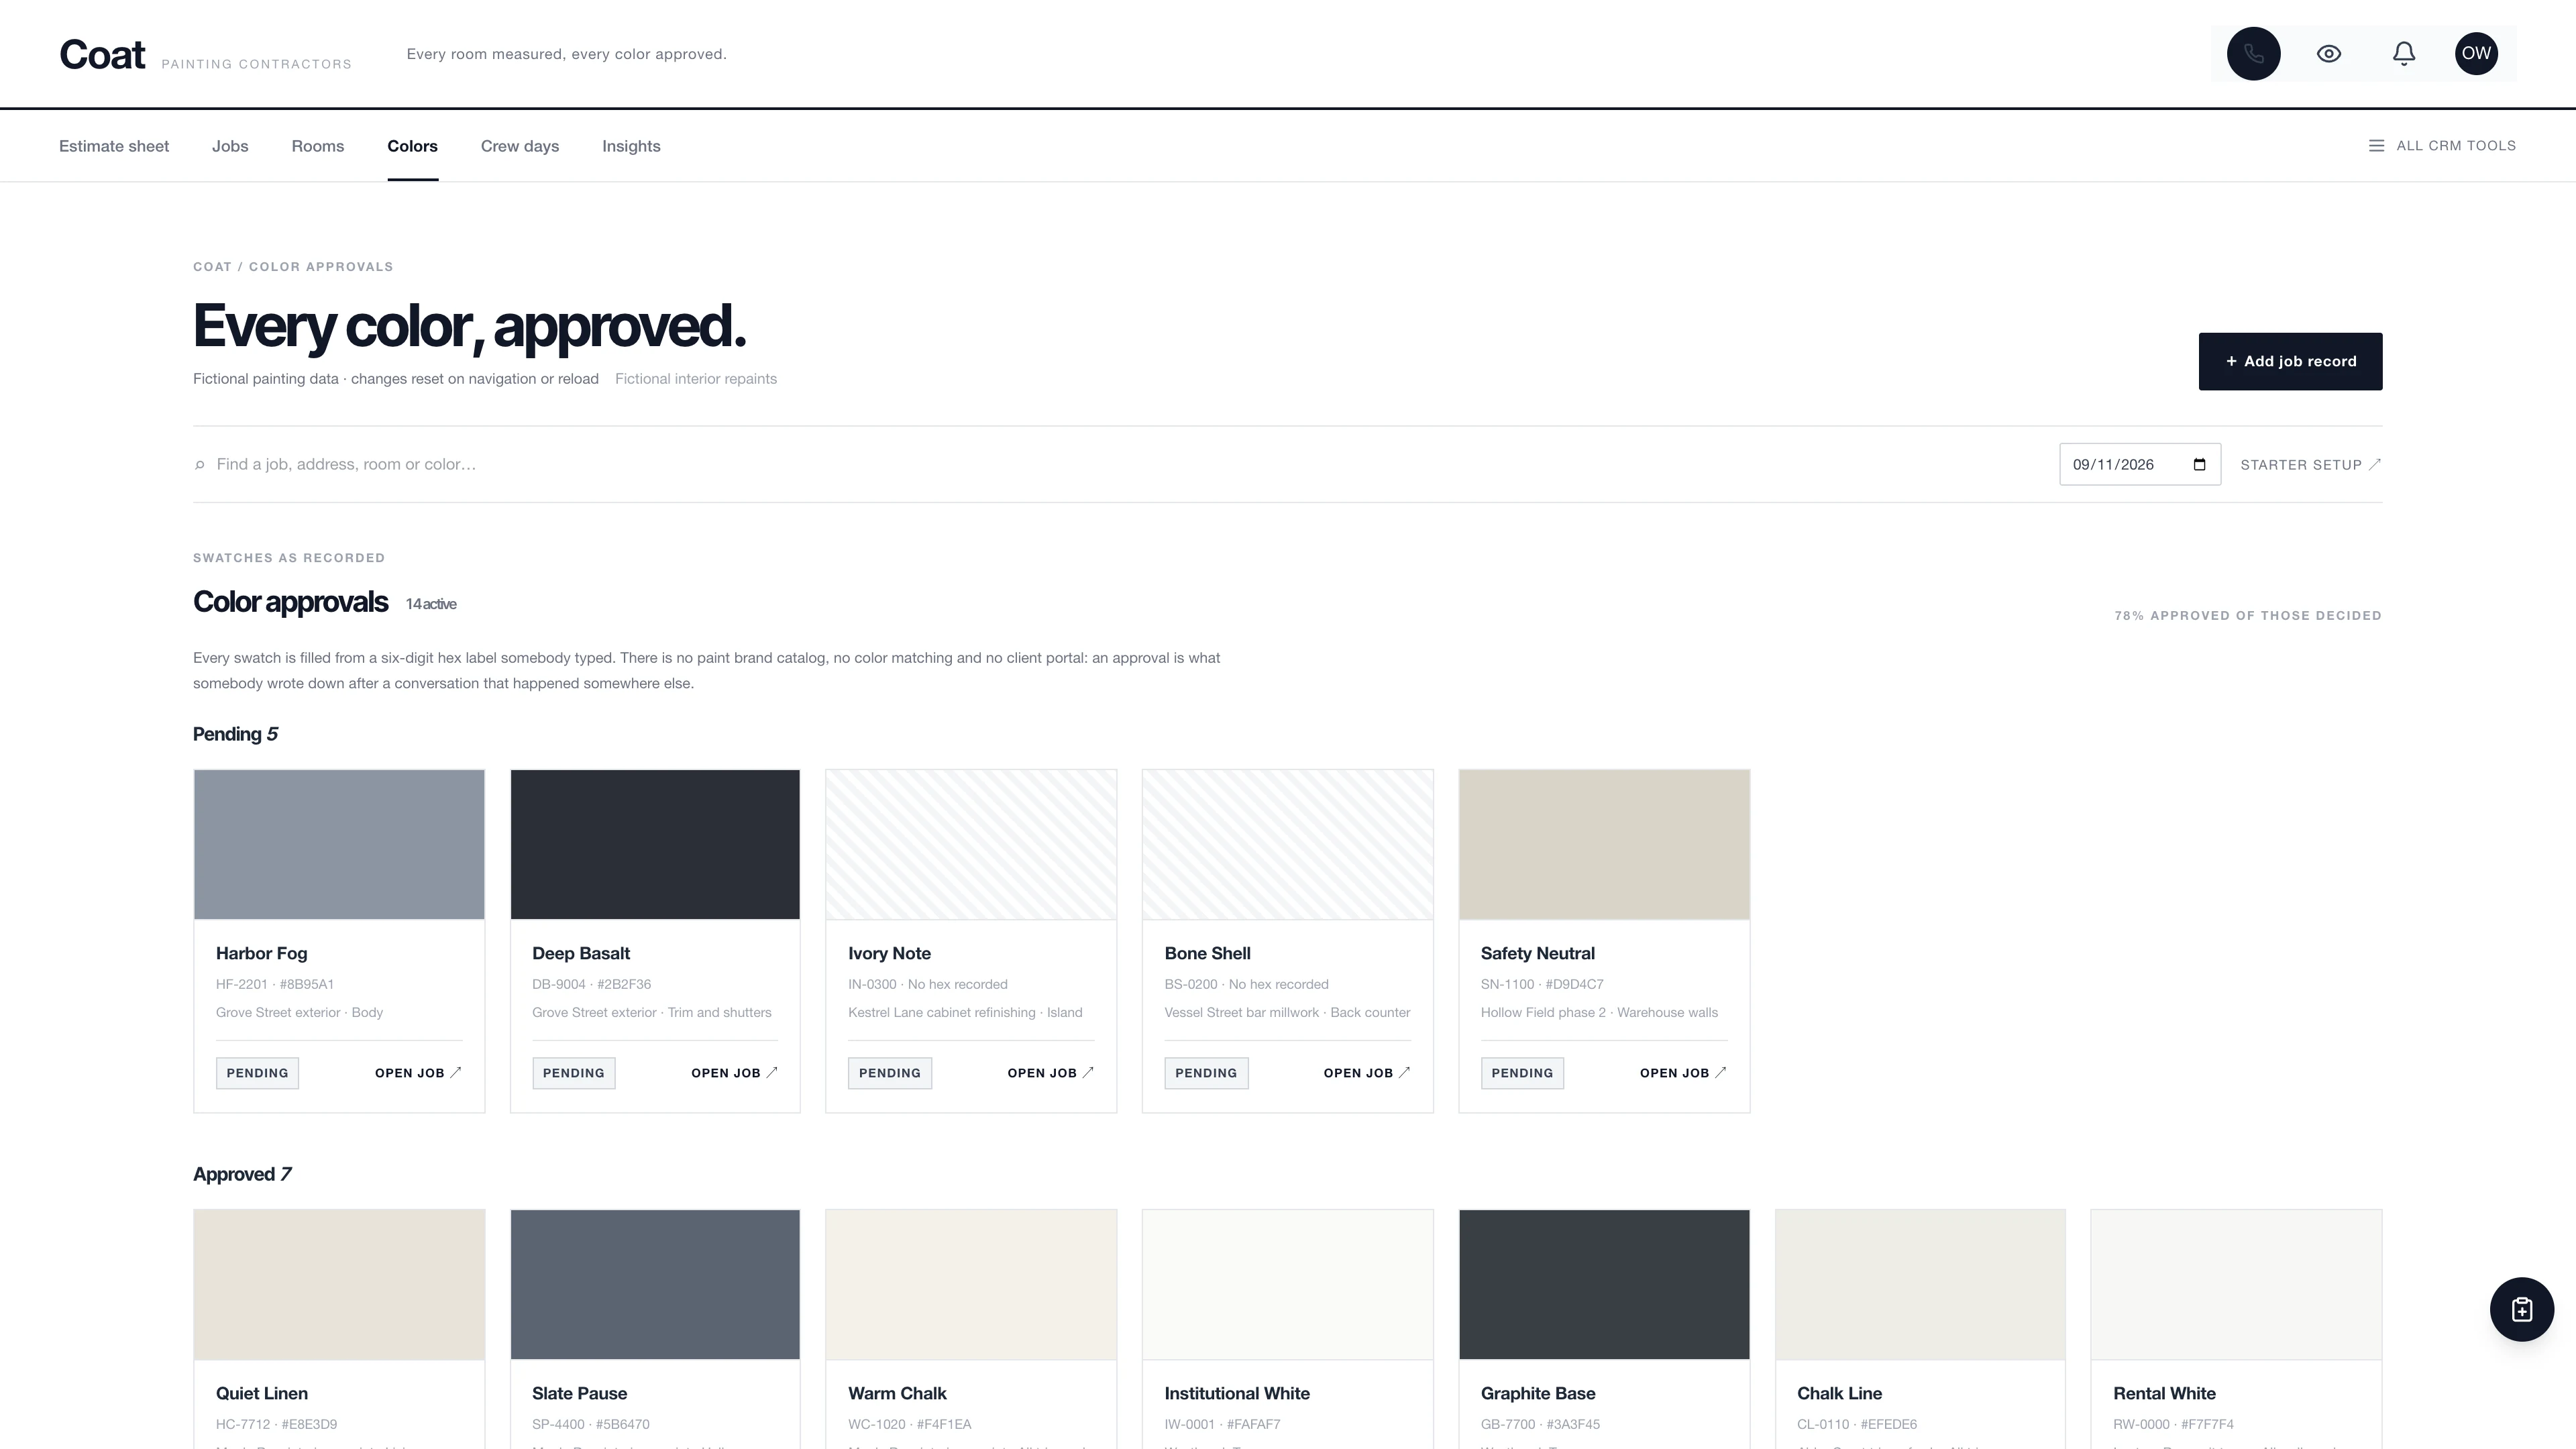
Task: Open the Rooms tab
Action: [x=318, y=146]
